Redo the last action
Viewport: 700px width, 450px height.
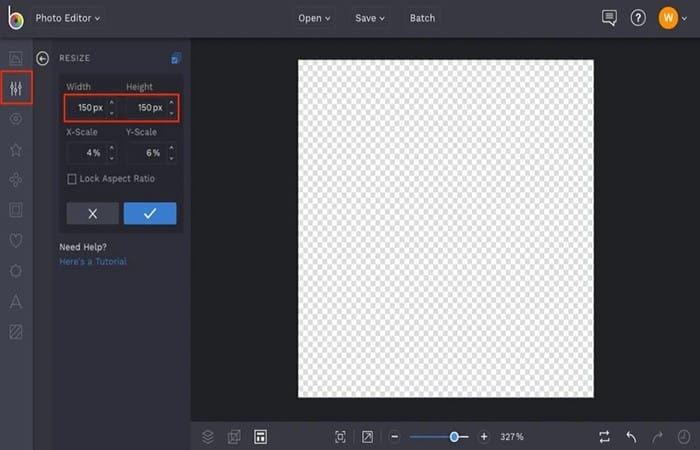point(657,437)
